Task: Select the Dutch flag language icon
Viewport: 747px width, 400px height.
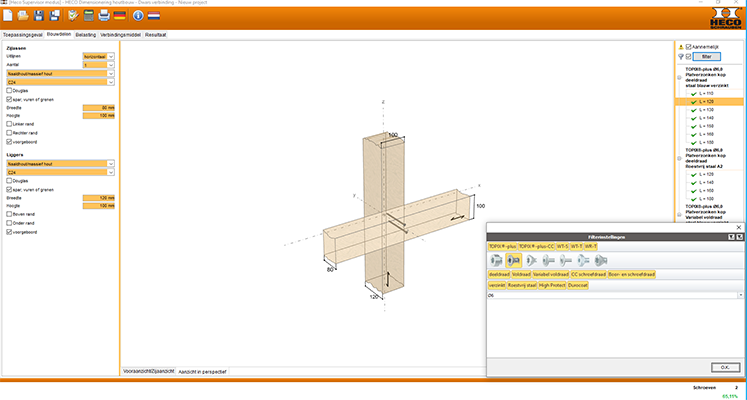Action: coord(153,16)
